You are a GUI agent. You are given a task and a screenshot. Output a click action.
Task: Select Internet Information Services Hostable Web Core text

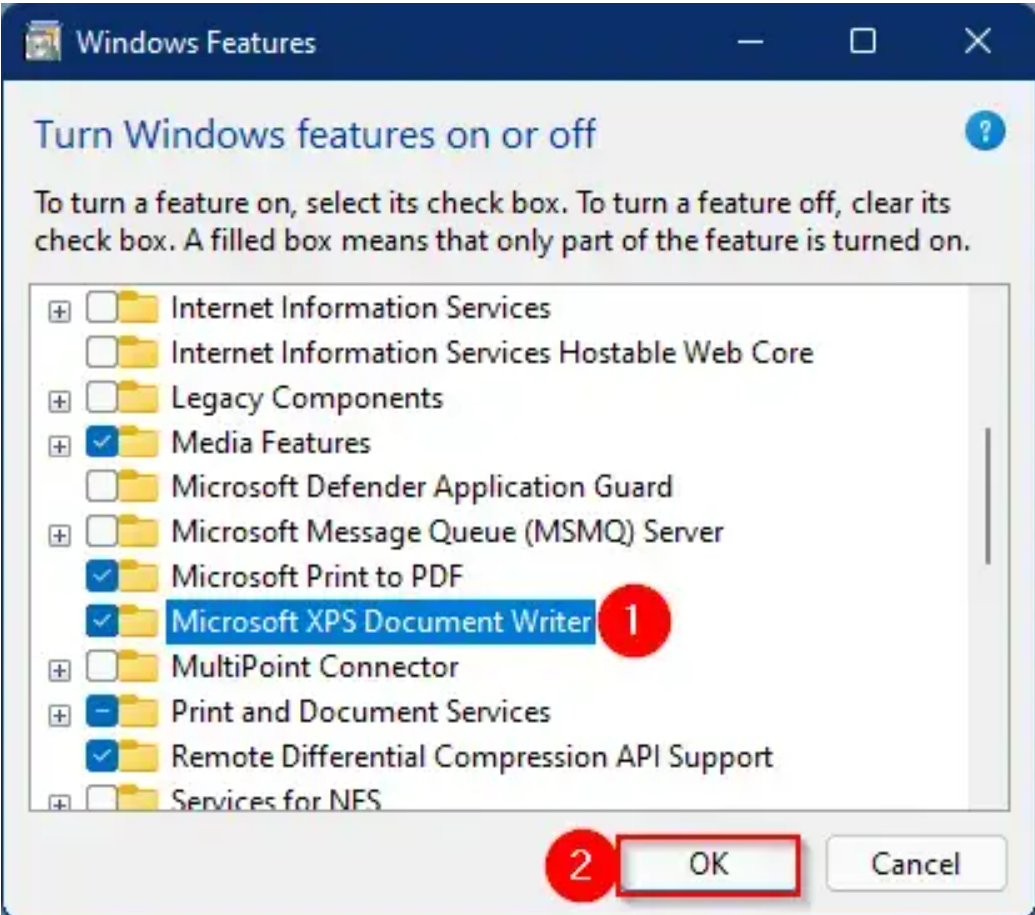pos(492,353)
